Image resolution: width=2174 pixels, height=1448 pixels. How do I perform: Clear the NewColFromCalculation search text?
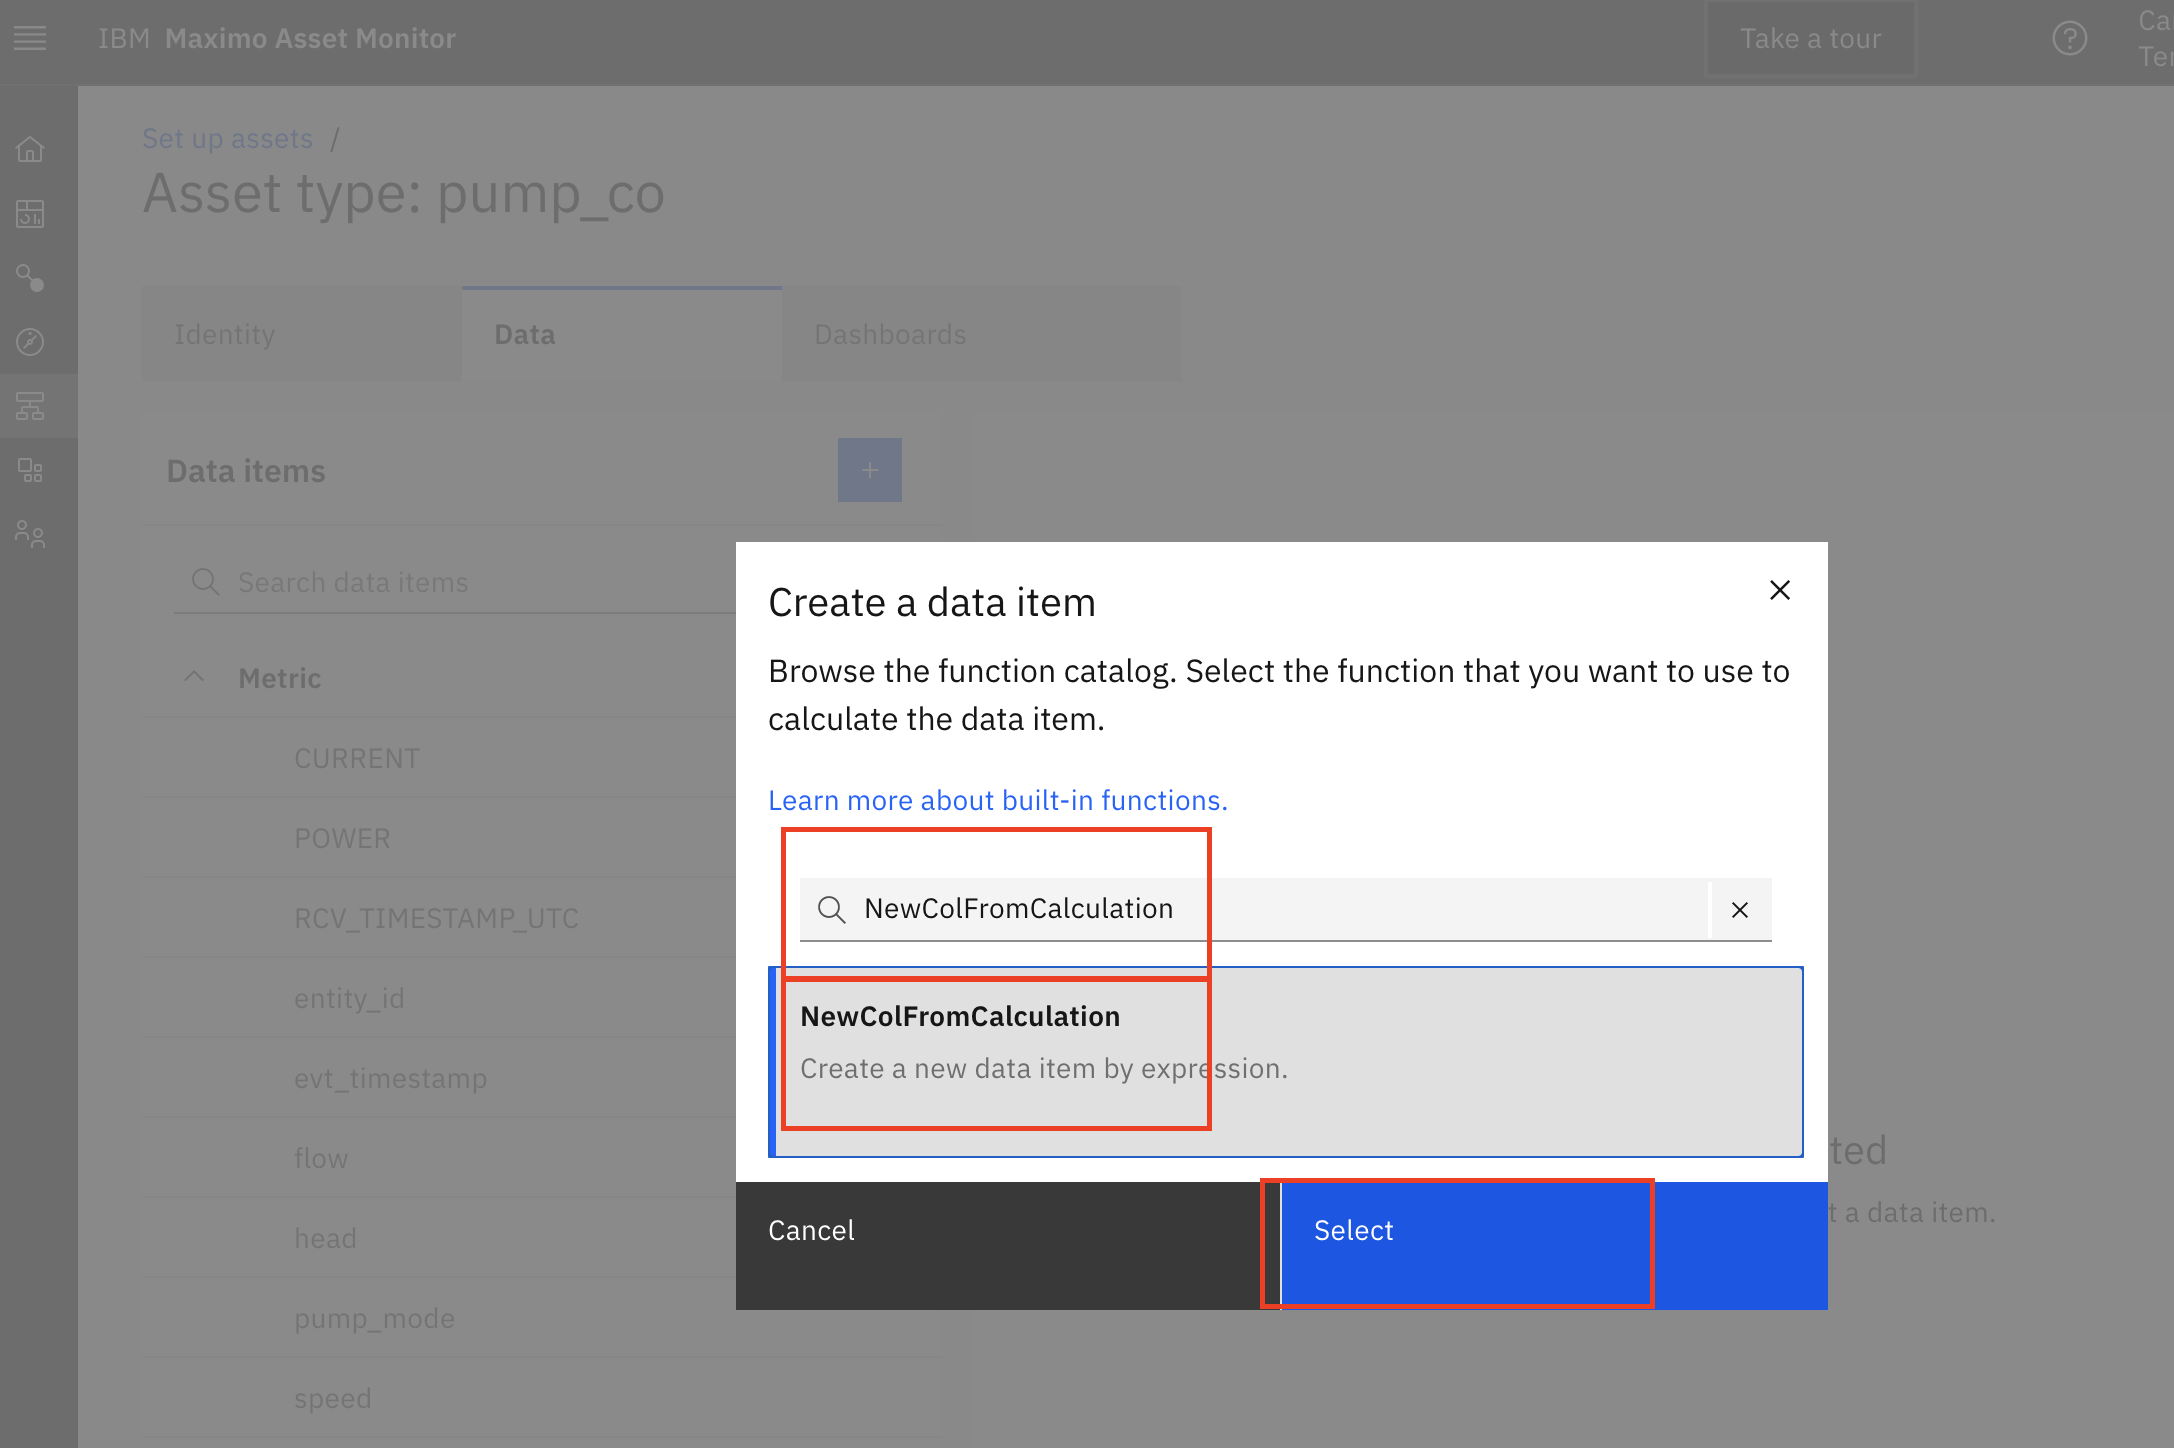[x=1740, y=909]
